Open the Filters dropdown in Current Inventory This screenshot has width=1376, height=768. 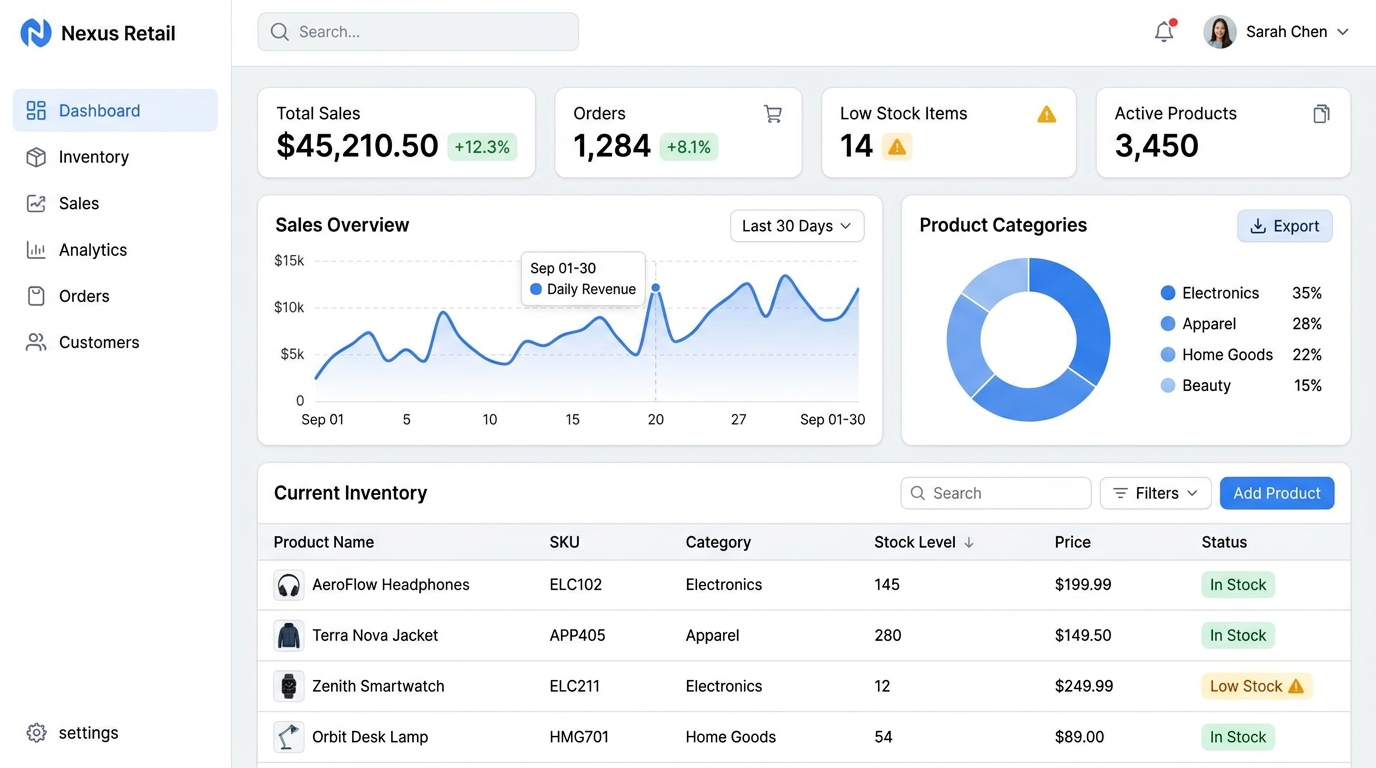pos(1156,493)
